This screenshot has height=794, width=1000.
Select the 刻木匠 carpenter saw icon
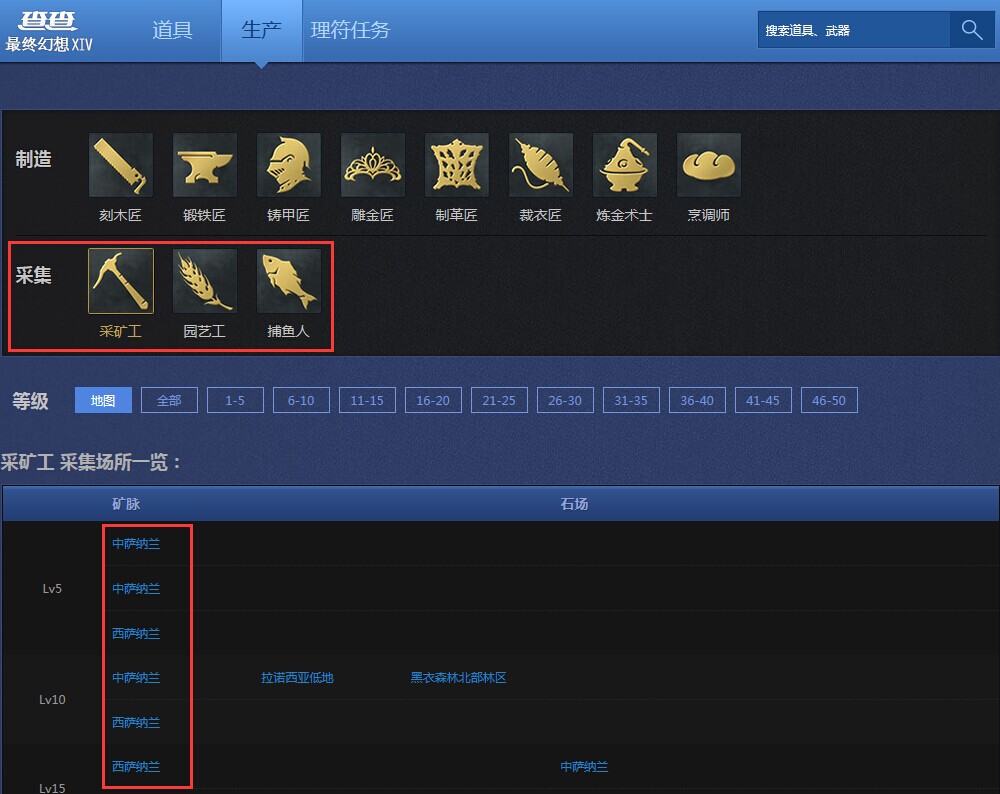point(121,165)
